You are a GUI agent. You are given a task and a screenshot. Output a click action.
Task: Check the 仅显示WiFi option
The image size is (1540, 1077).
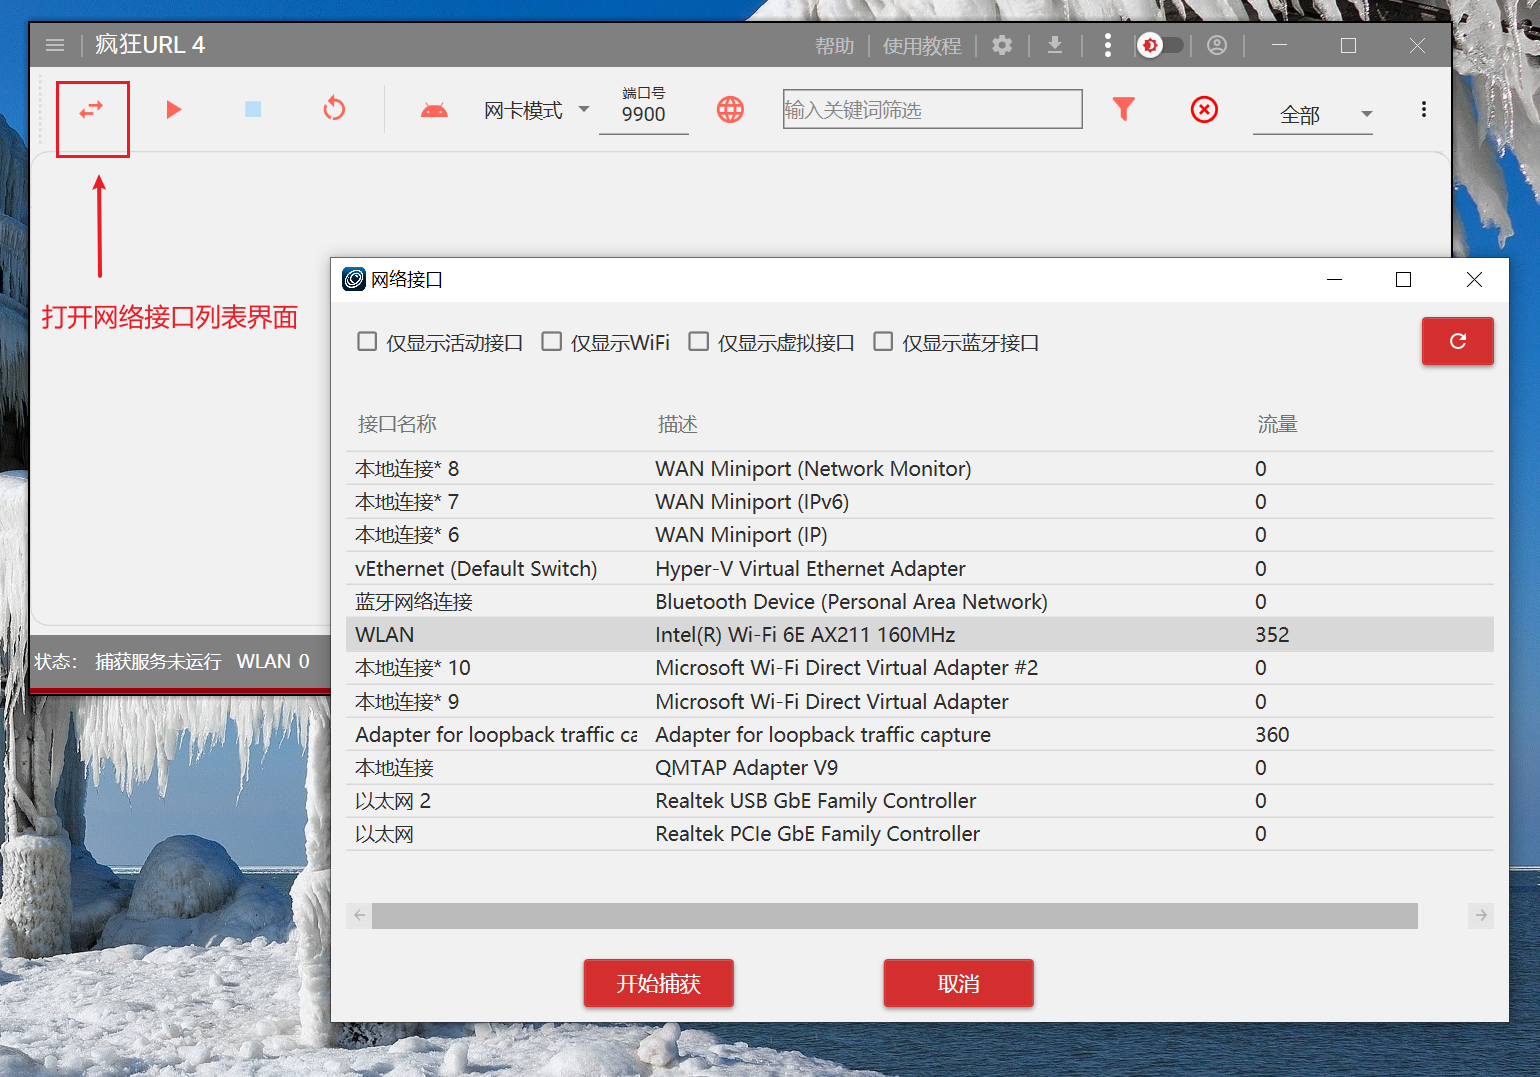coord(551,342)
